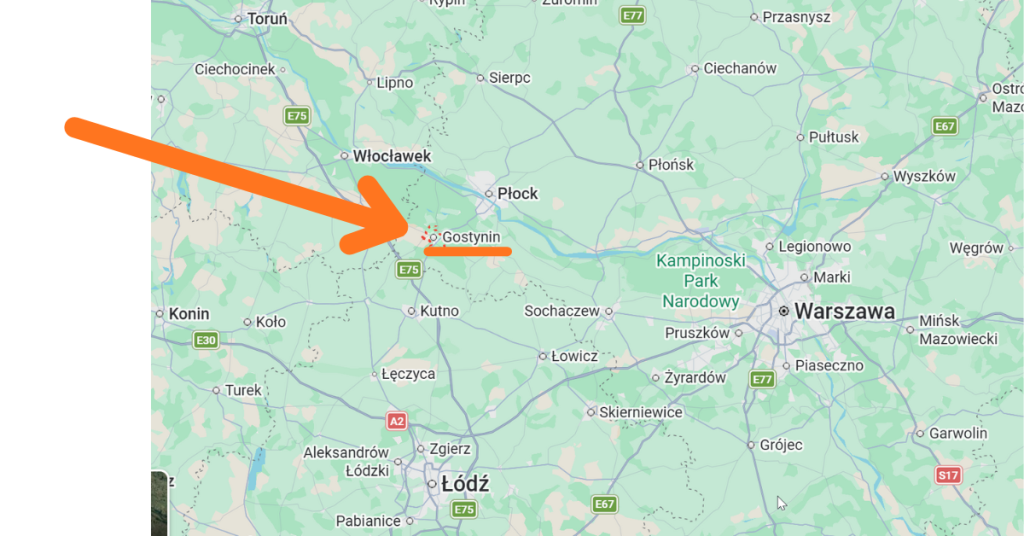Click the Warszawa capital city marker

(784, 311)
